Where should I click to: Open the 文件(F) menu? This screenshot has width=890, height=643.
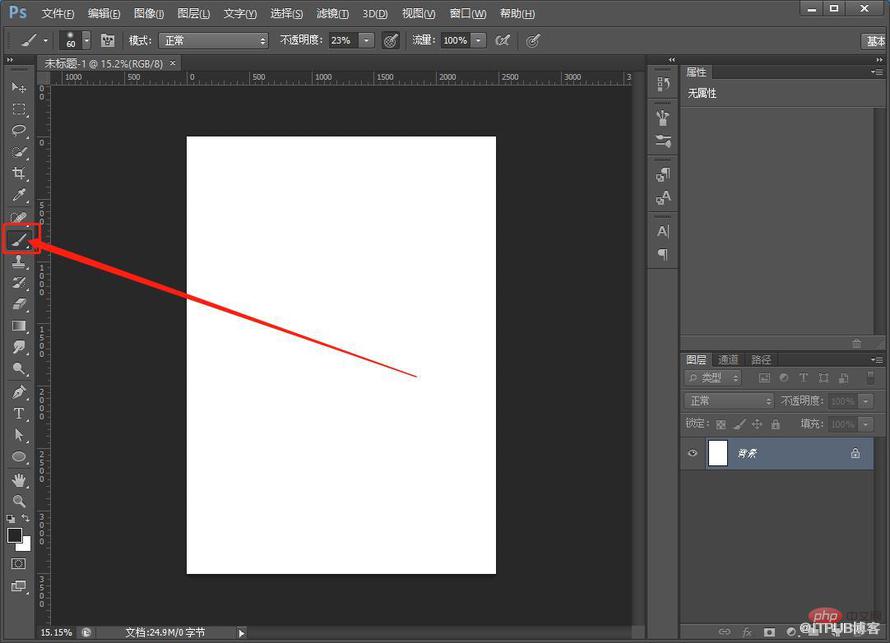58,14
